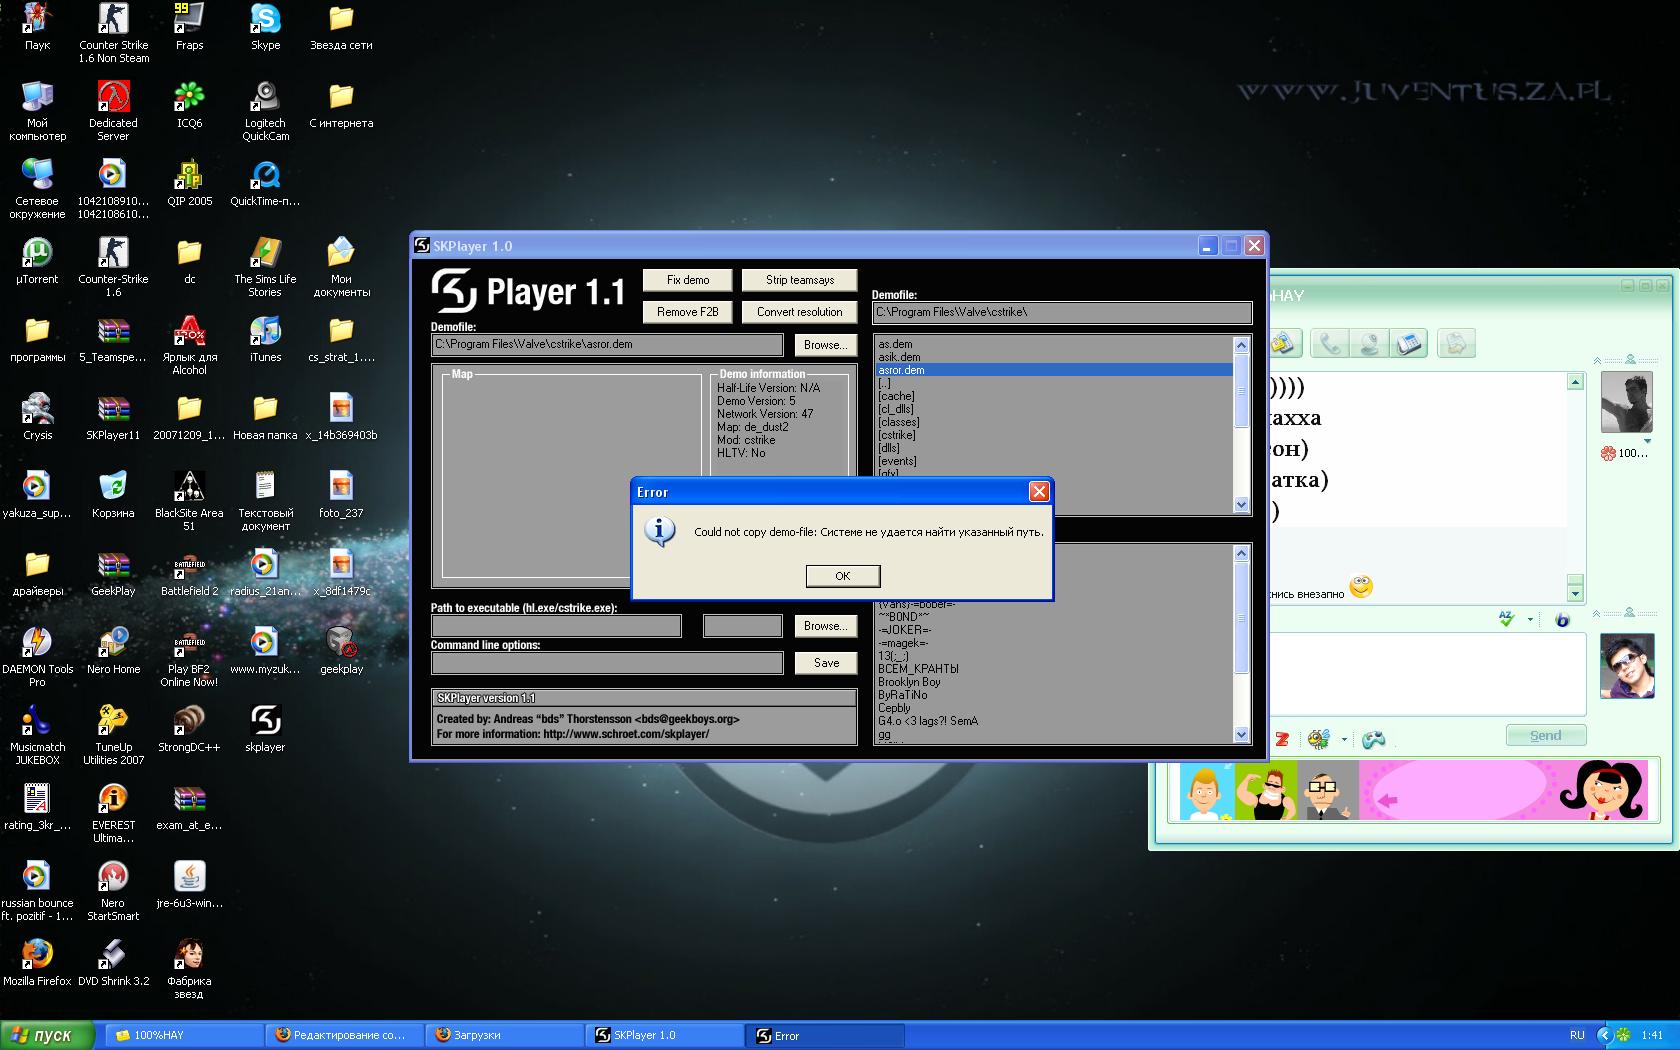Click the iTunes desktop icon
This screenshot has height=1050, width=1680.
(265, 339)
